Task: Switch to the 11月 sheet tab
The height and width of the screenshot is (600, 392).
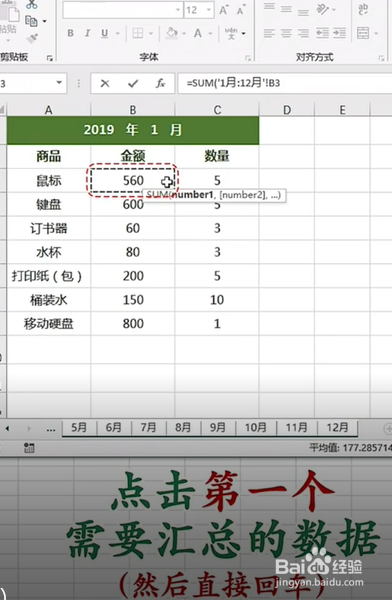Action: pyautogui.click(x=297, y=427)
